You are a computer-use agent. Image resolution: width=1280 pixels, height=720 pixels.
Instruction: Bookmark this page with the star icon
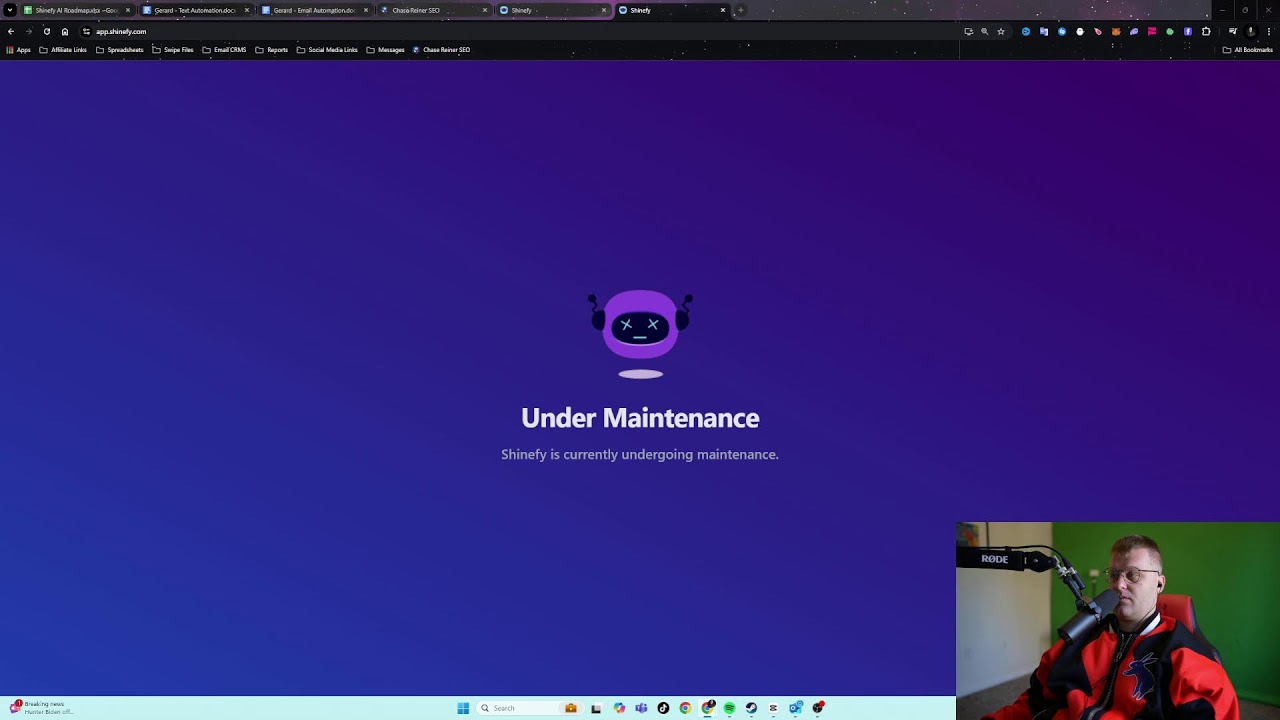coord(1001,31)
